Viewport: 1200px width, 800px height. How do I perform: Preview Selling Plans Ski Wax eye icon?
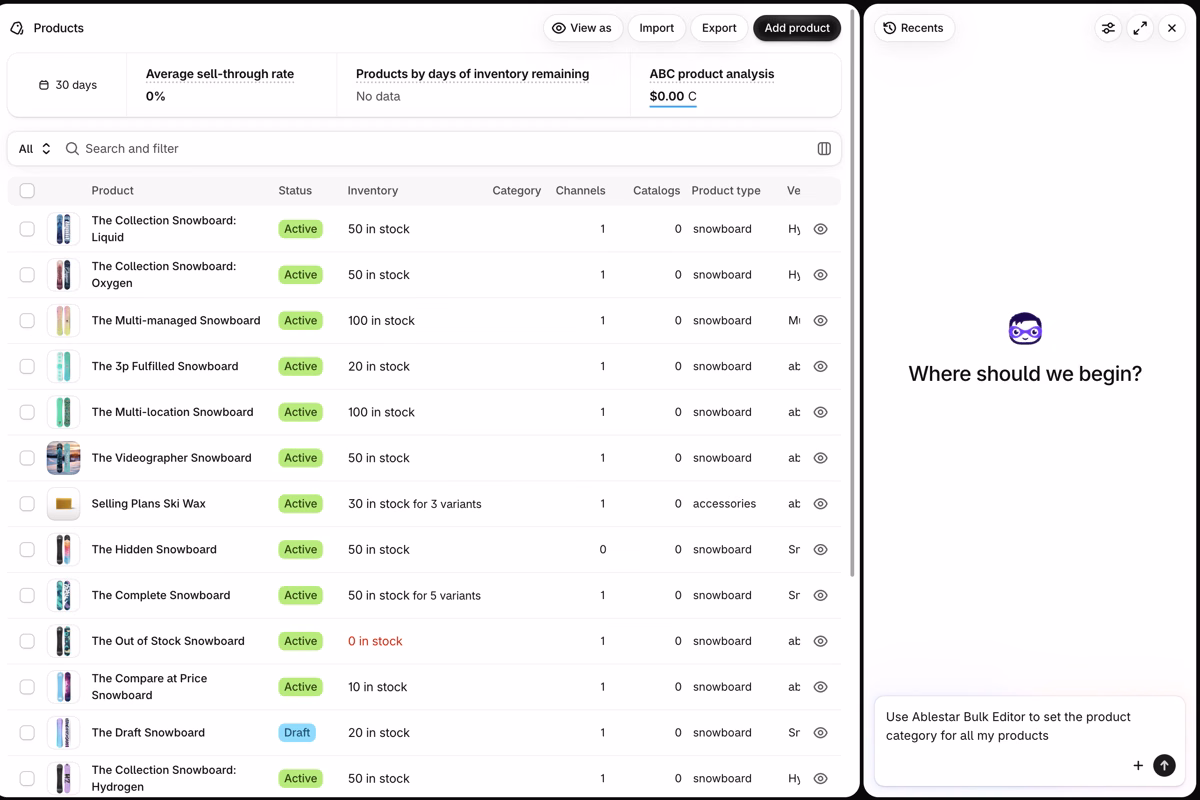[820, 504]
